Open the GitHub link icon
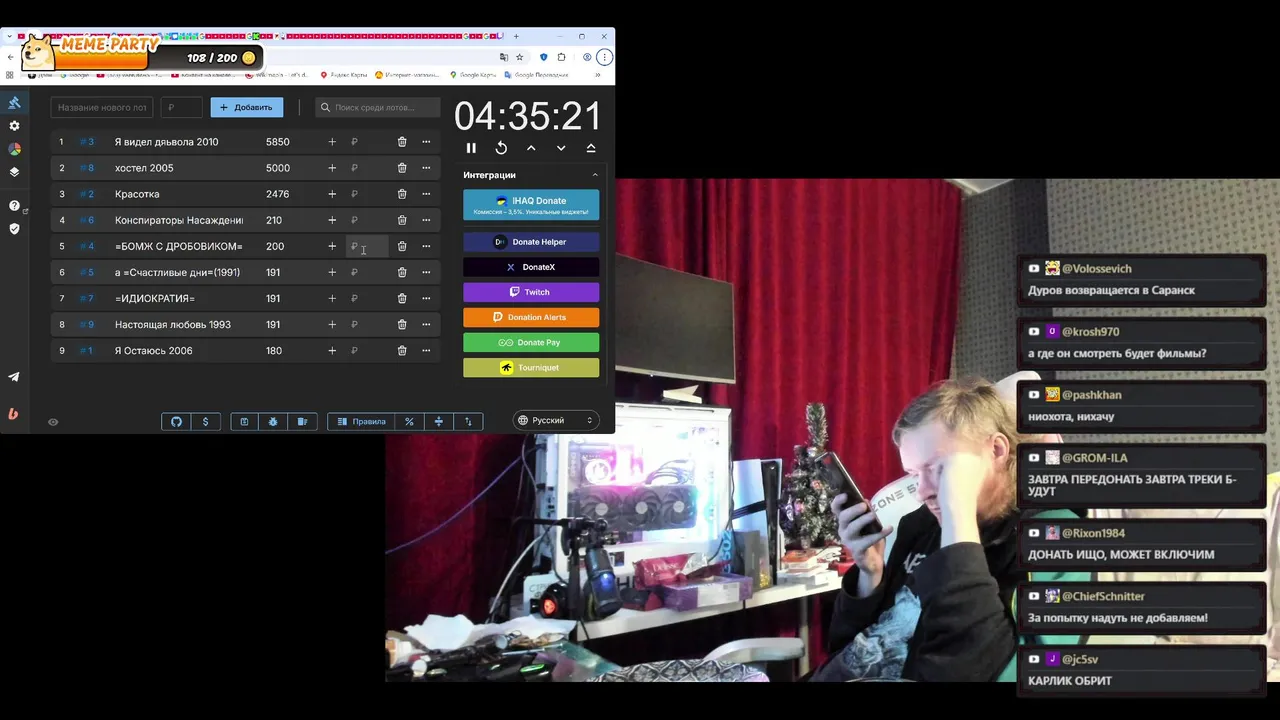 176,422
